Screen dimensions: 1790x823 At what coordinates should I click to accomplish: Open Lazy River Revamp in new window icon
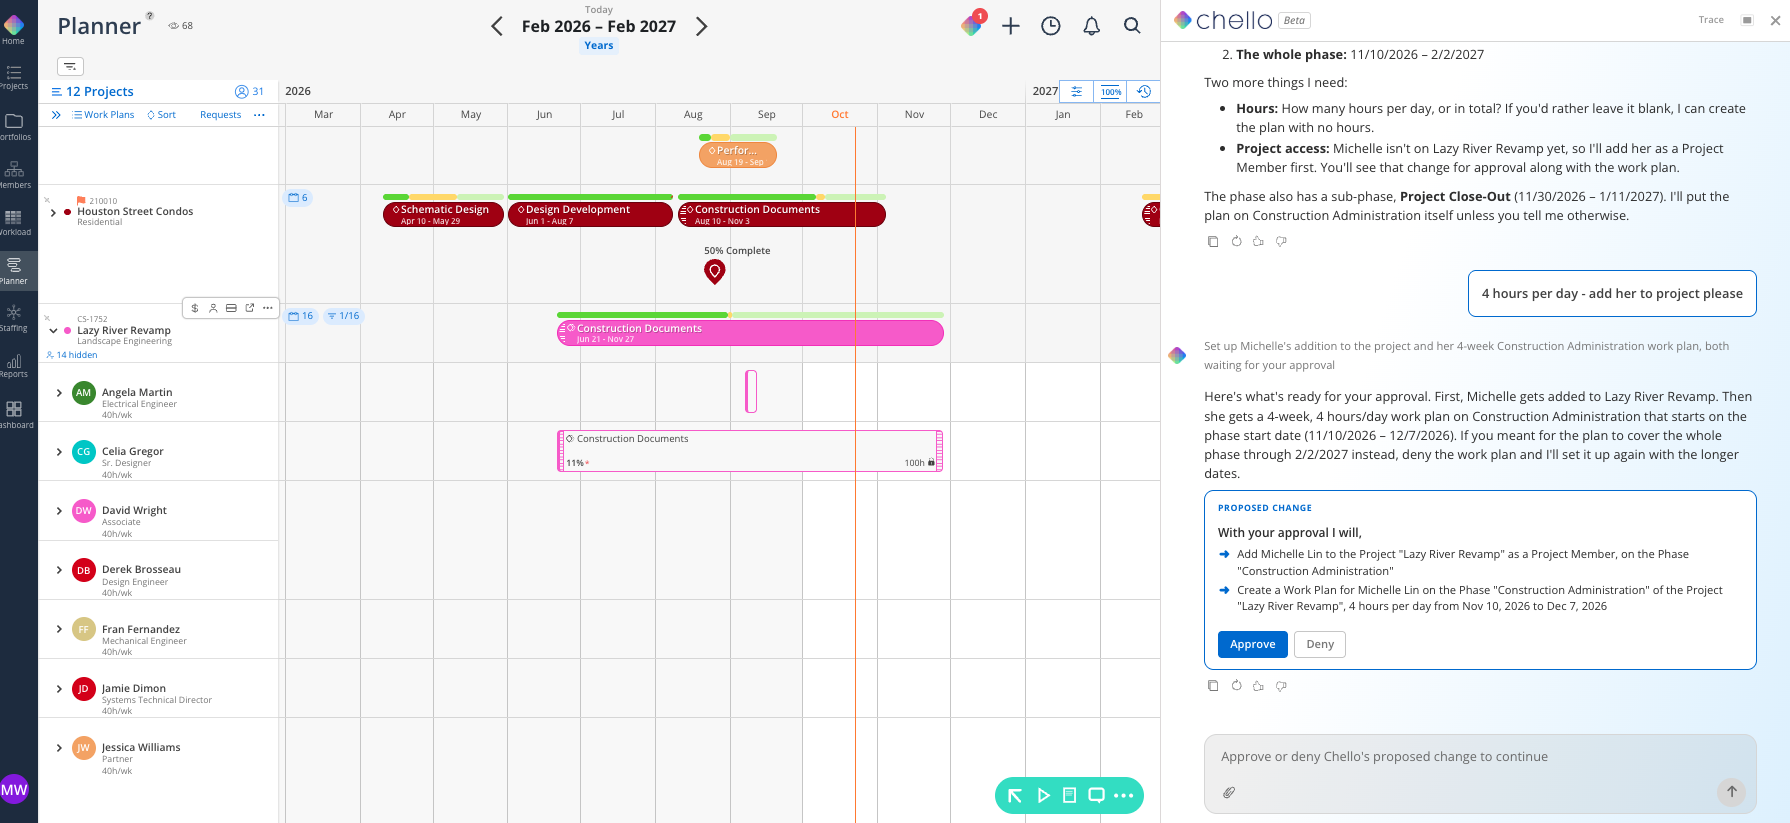250,308
